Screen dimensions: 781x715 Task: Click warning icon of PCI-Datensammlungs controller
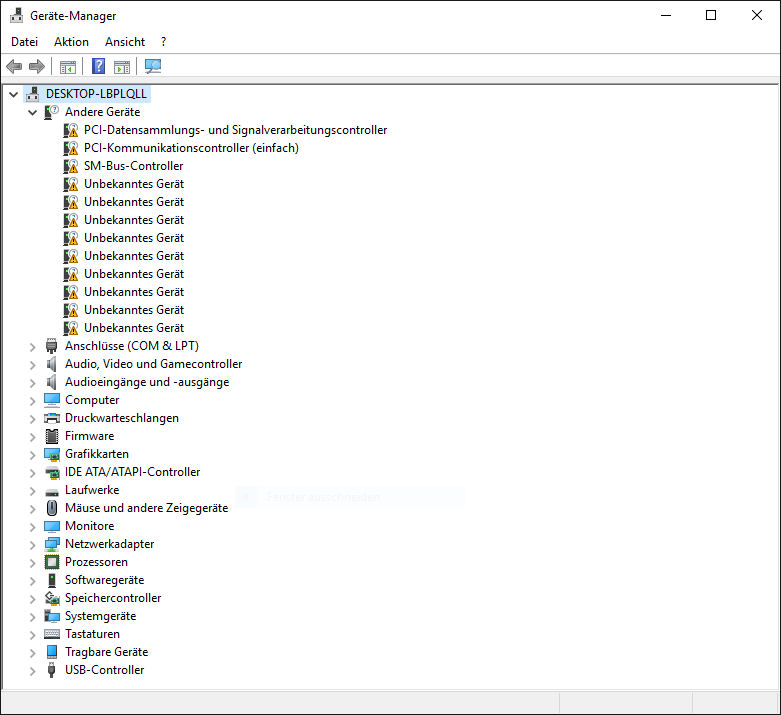click(71, 130)
